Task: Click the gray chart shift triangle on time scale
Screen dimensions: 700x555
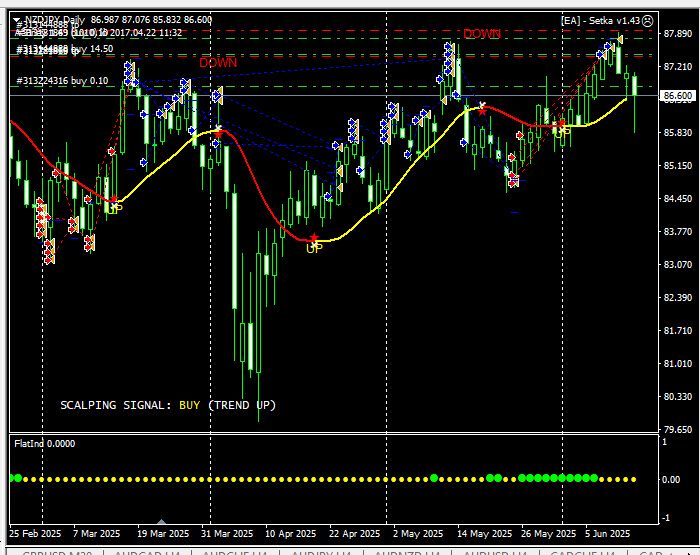Action: click(x=162, y=522)
